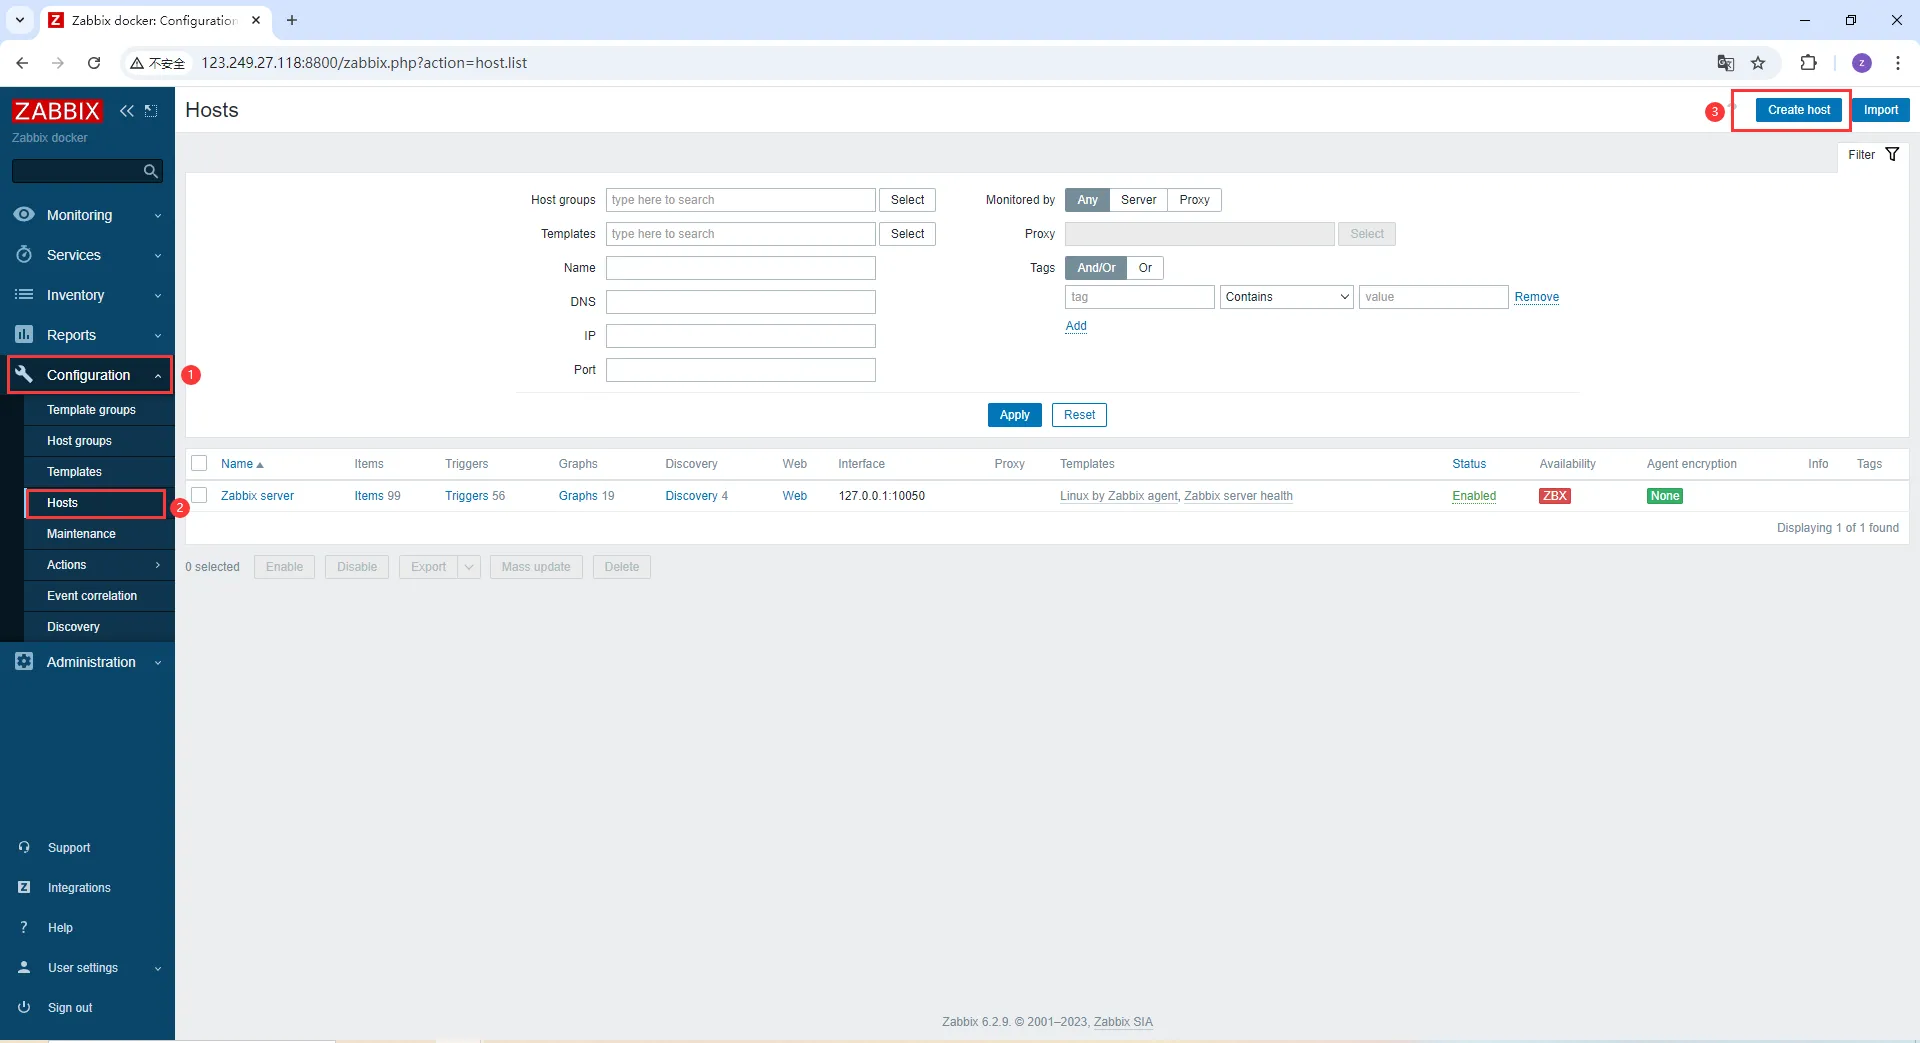Open the Chrome three-dot menu

tap(1898, 63)
